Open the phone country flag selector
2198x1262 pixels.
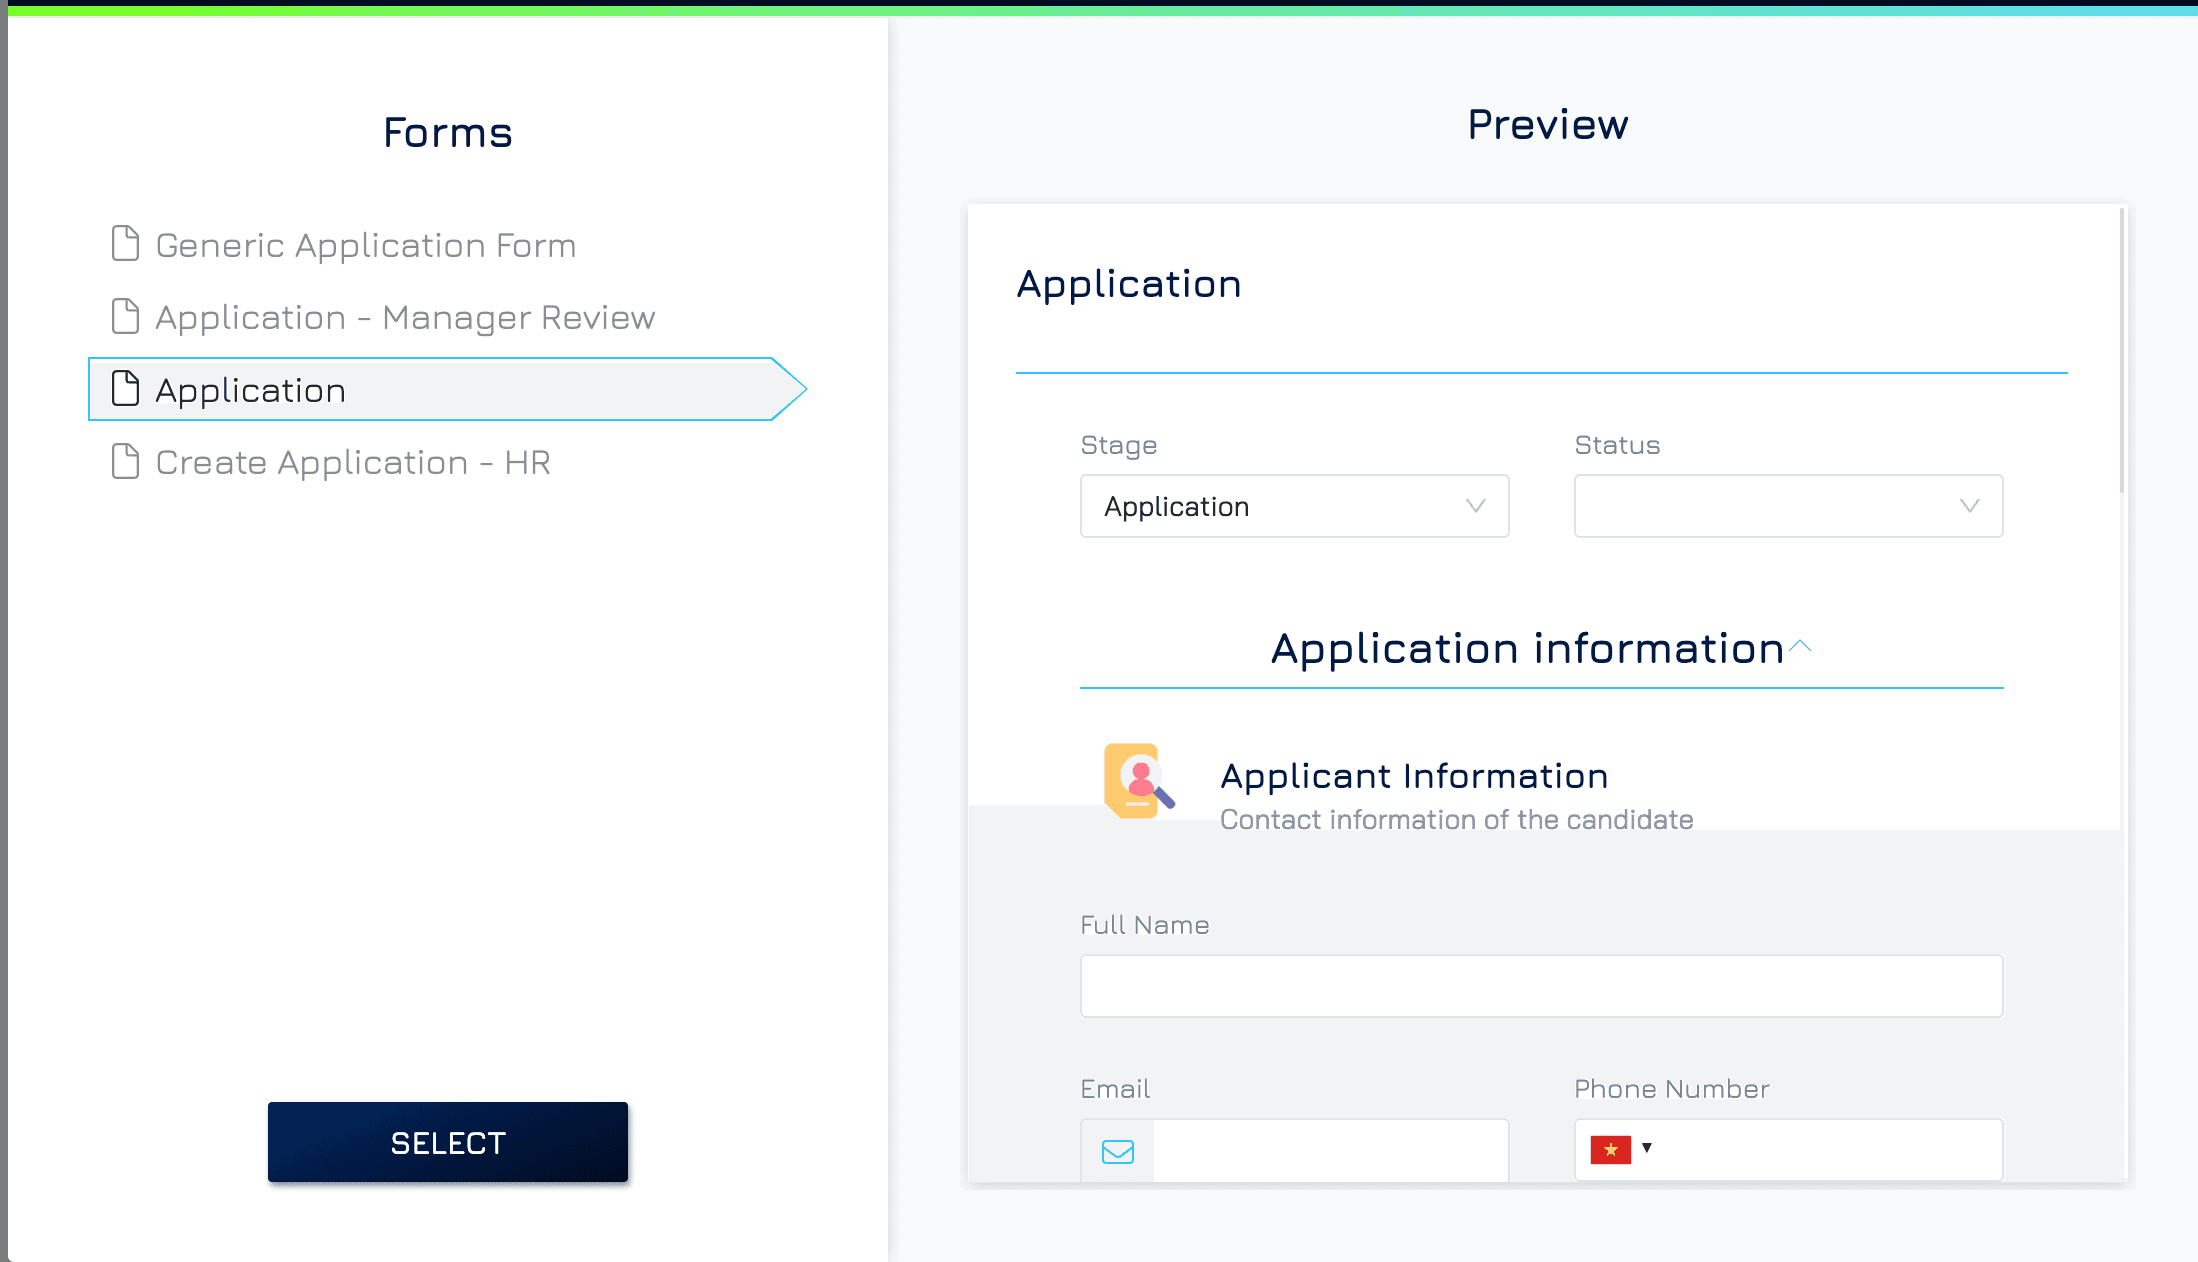(x=1621, y=1149)
